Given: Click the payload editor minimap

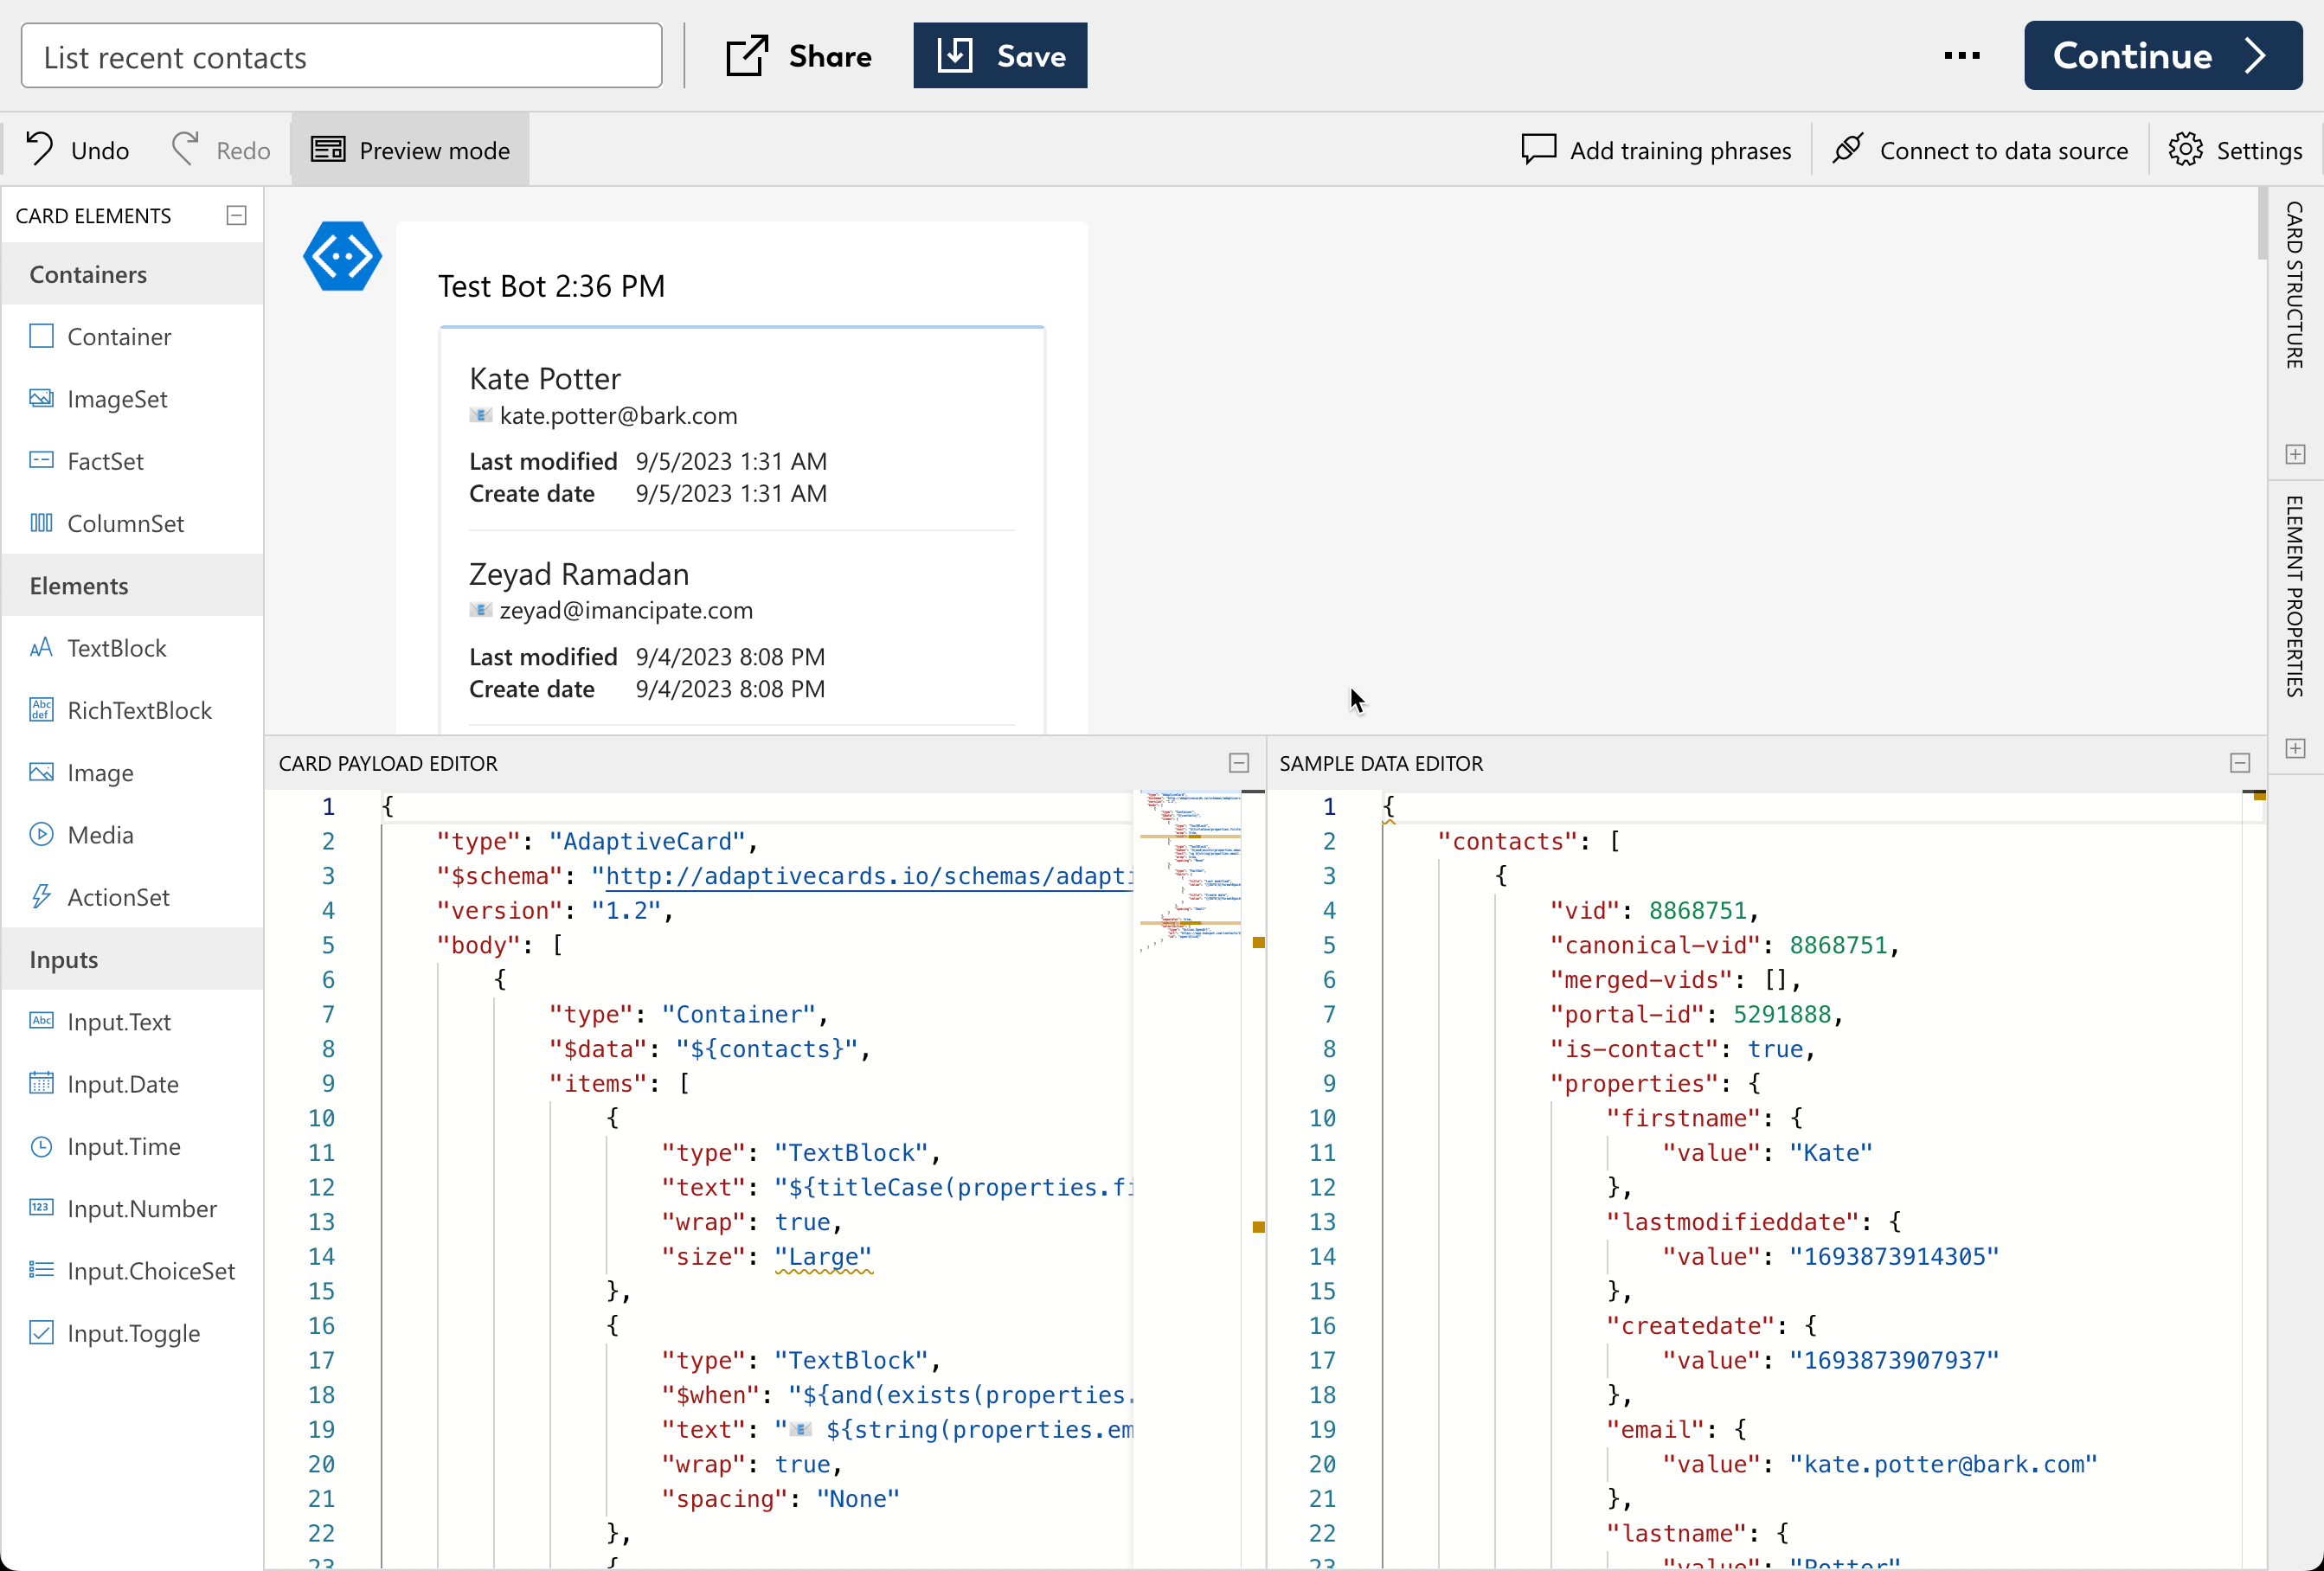Looking at the screenshot, I should pyautogui.click(x=1189, y=870).
